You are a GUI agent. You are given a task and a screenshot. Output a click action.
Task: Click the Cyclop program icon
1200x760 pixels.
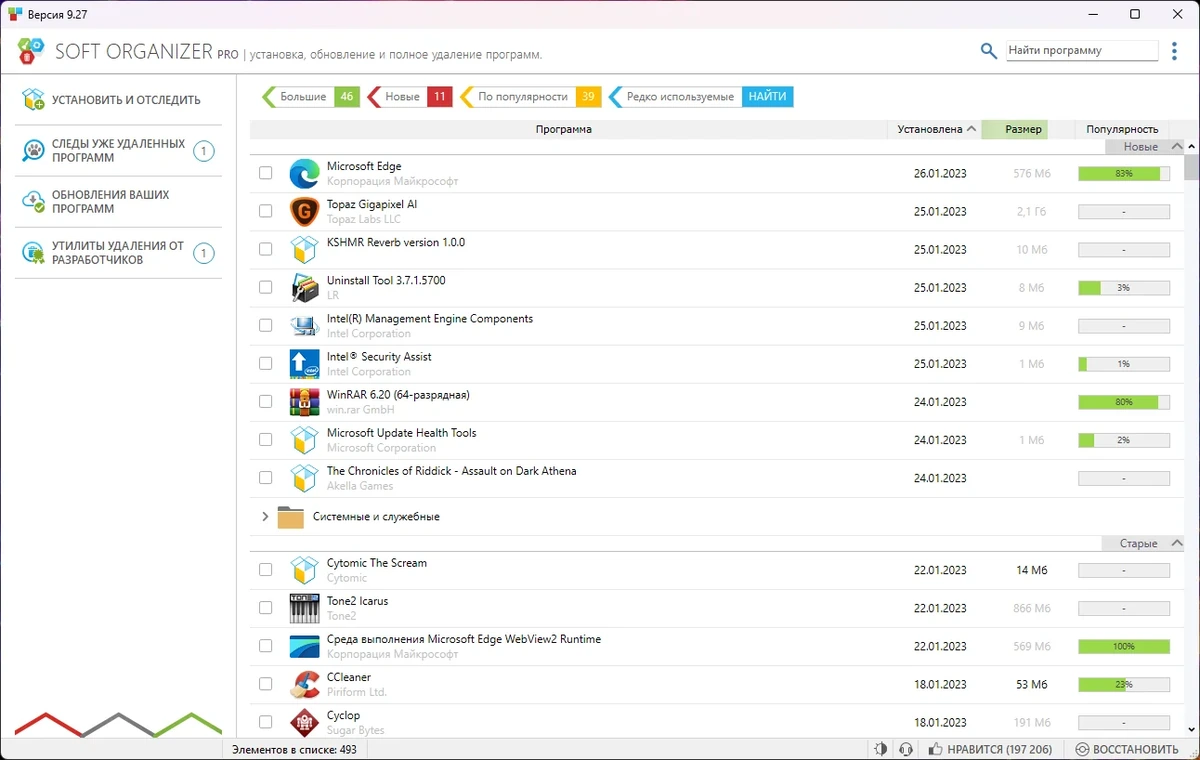[304, 722]
